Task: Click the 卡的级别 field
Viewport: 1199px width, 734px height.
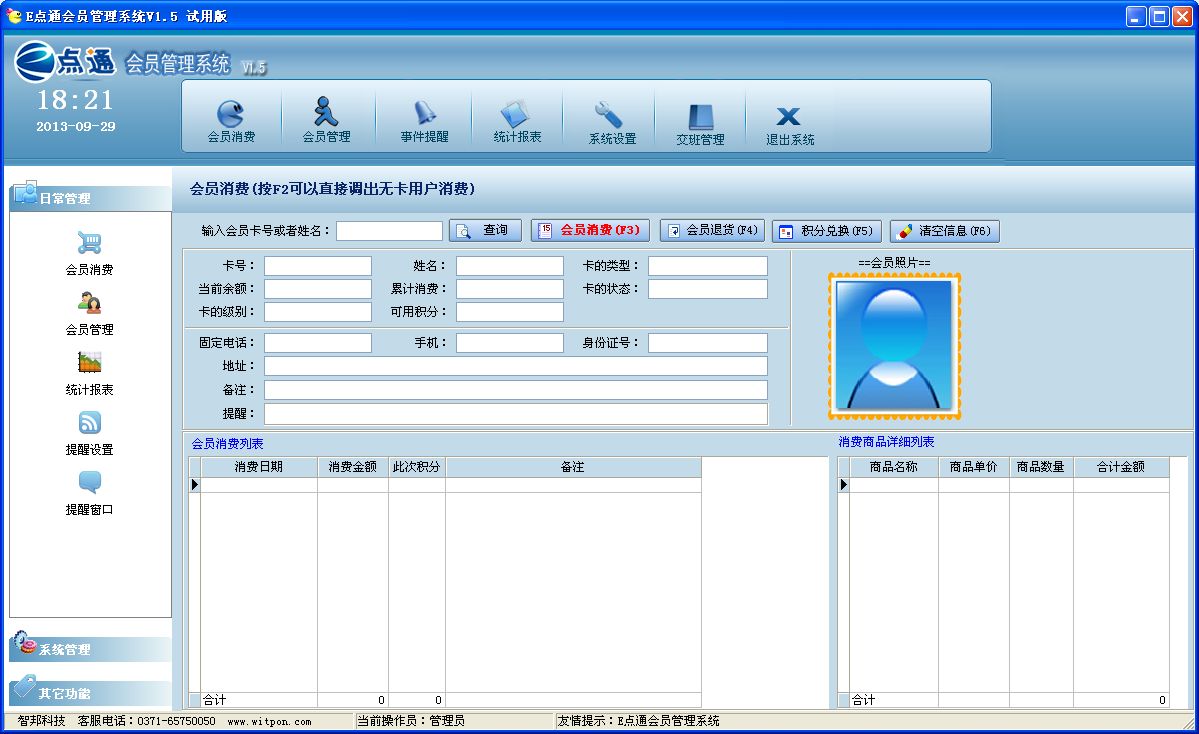Action: coord(318,312)
